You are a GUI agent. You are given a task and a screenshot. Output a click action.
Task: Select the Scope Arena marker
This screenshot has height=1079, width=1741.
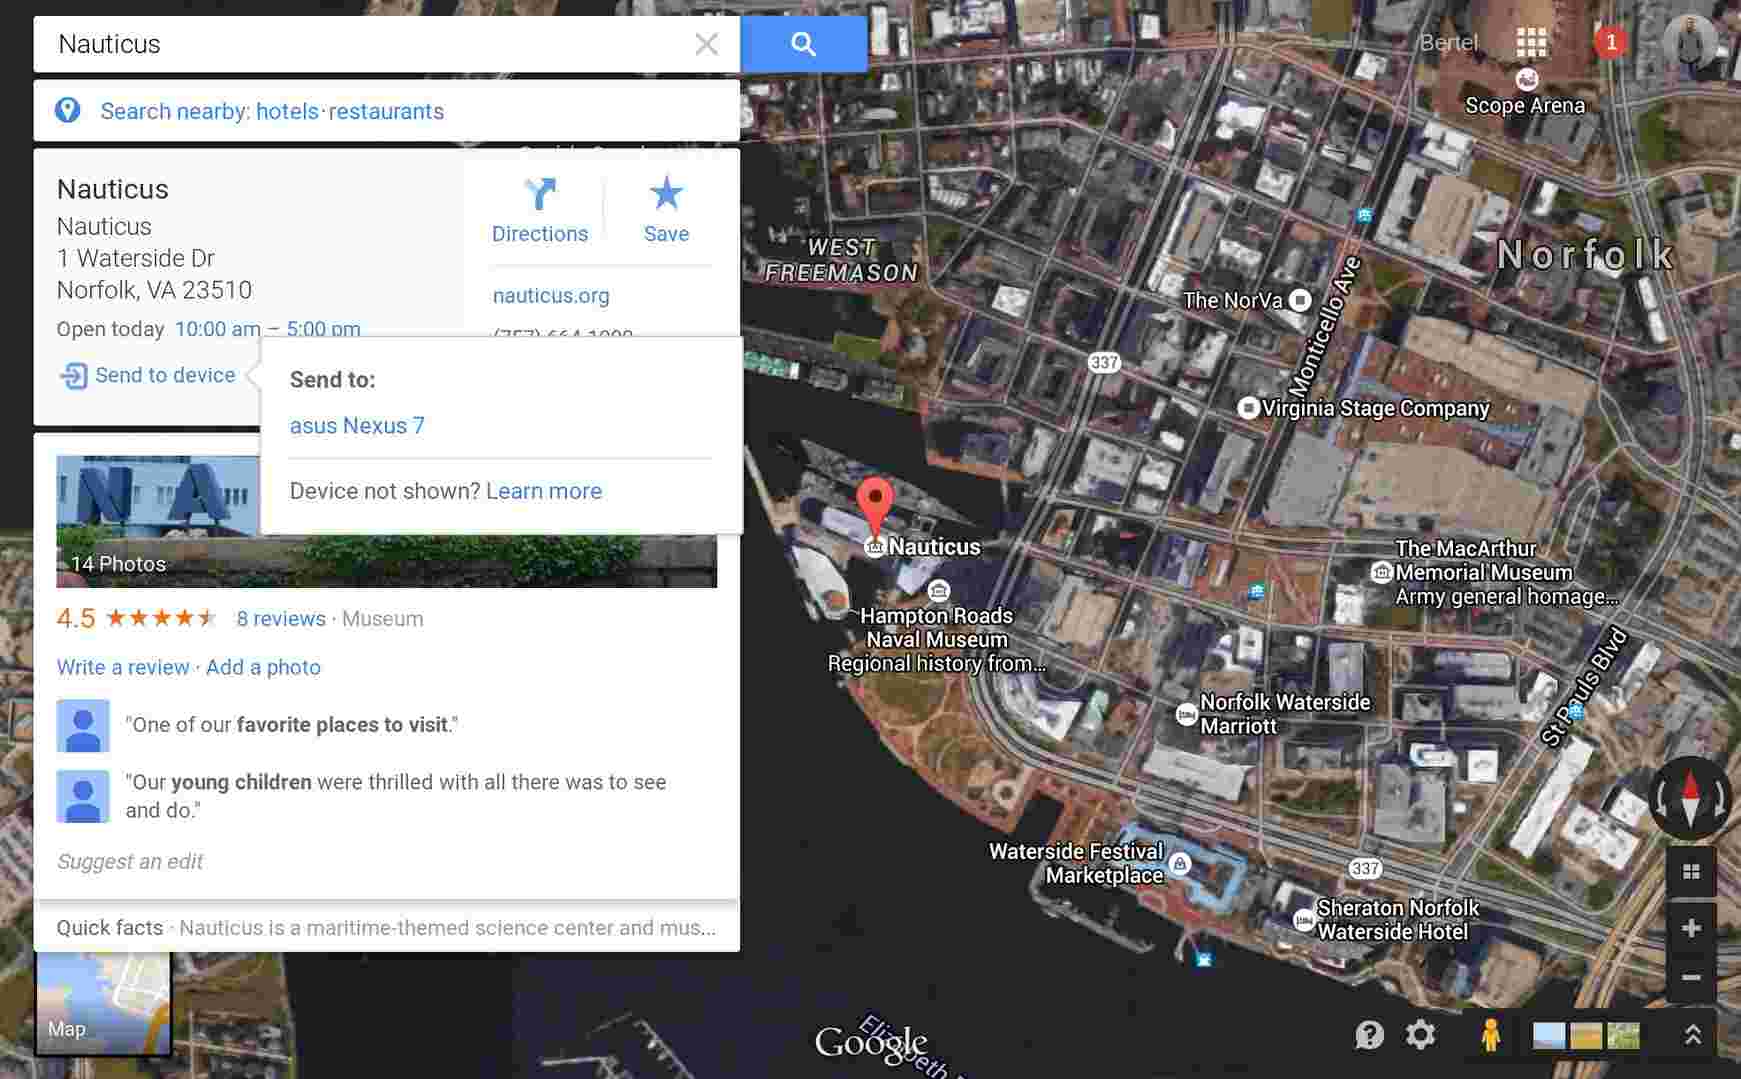point(1526,78)
